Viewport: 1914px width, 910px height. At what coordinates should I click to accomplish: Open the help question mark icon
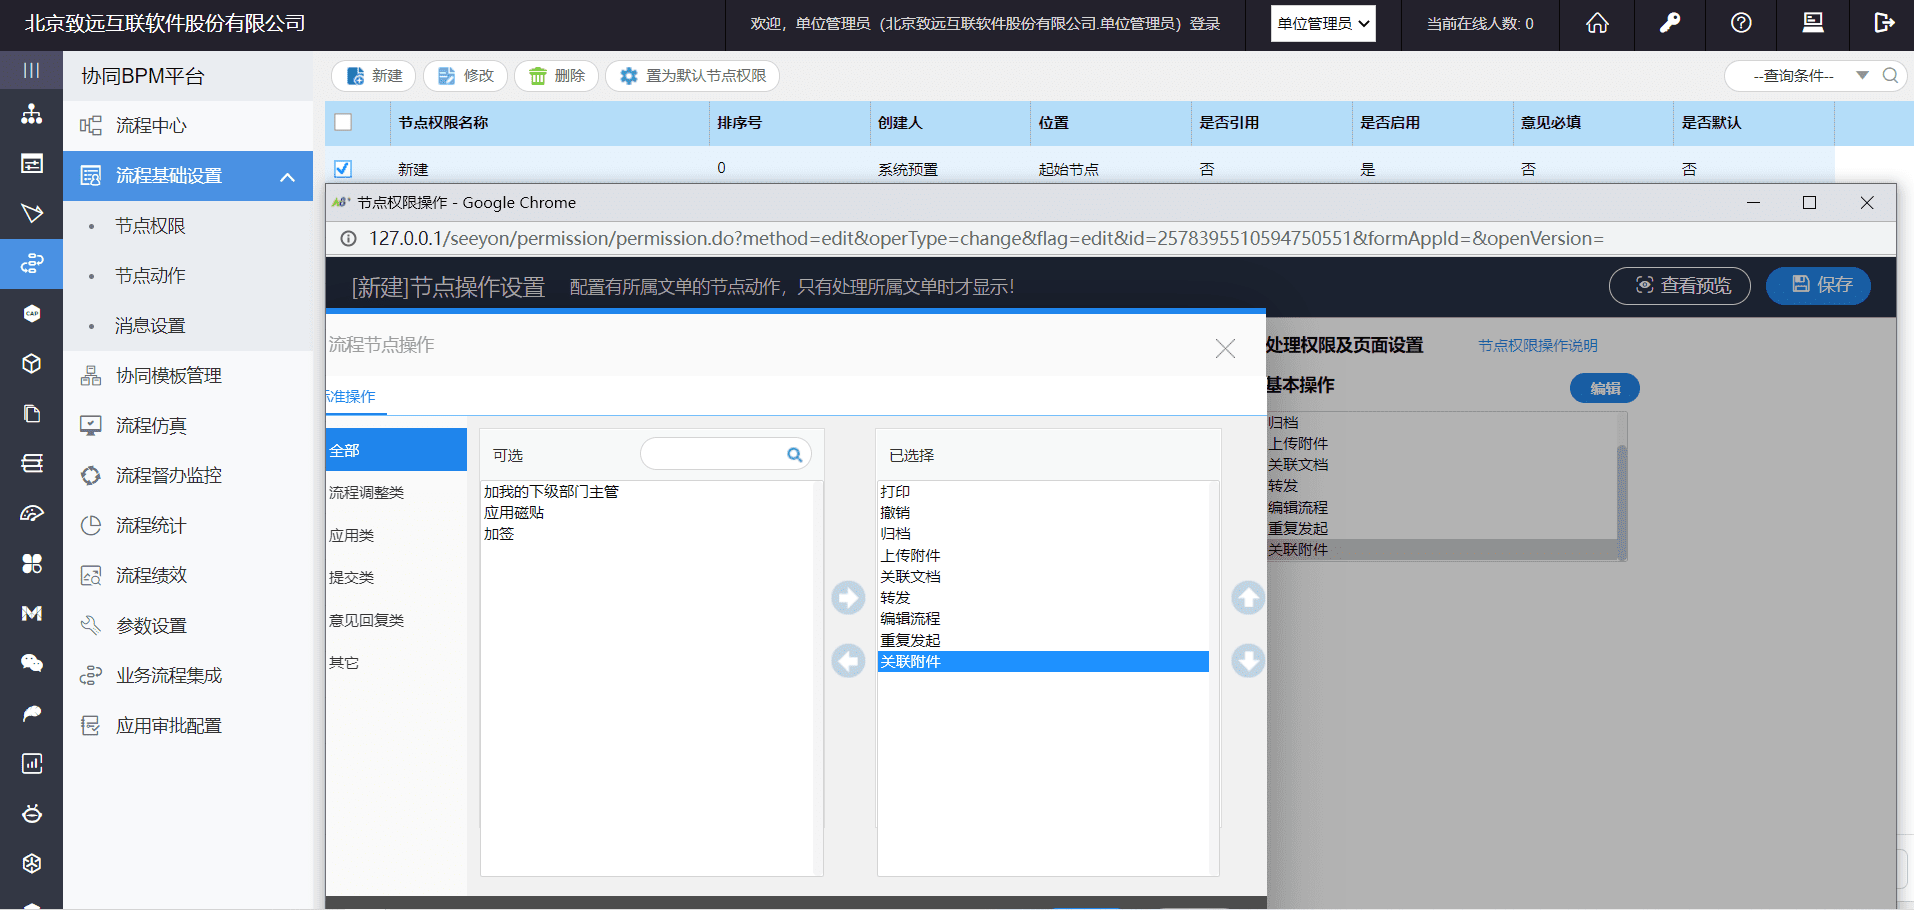coord(1741,23)
